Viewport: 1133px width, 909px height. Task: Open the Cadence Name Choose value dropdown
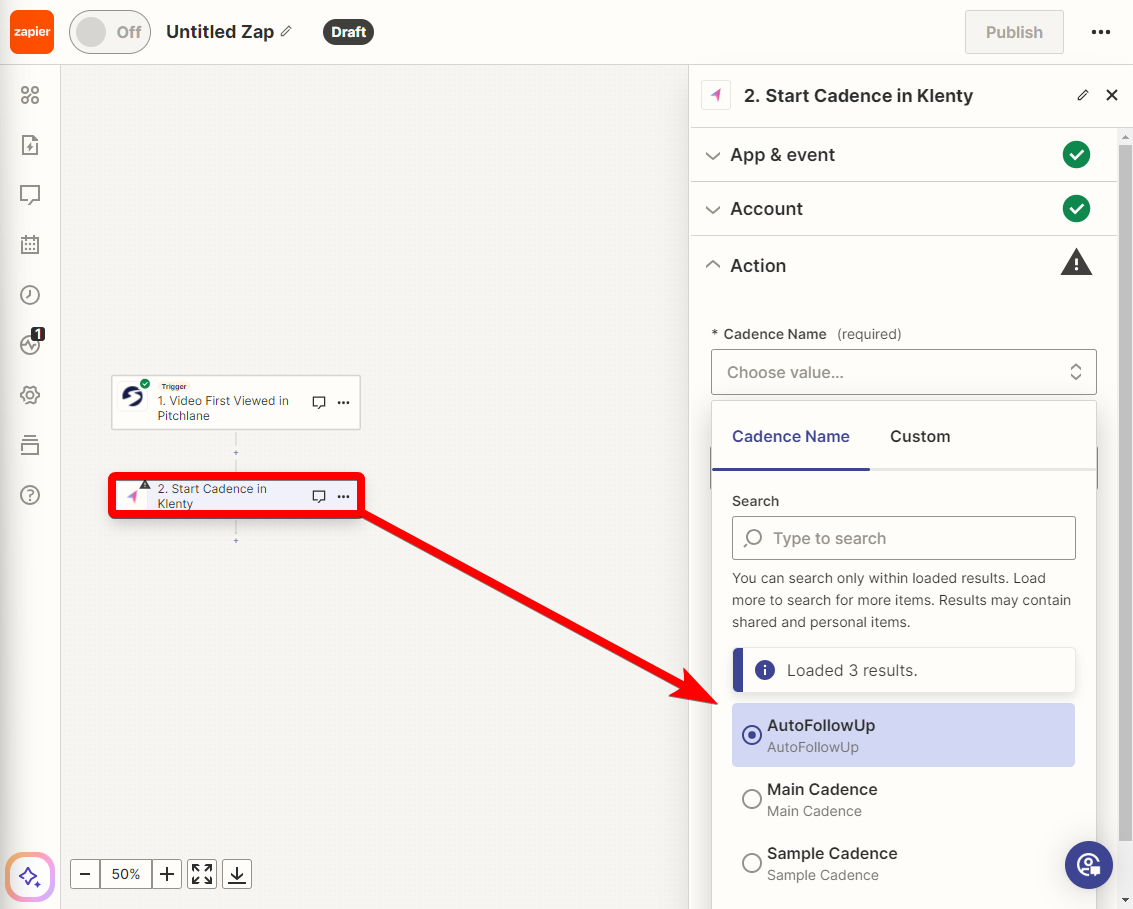903,372
